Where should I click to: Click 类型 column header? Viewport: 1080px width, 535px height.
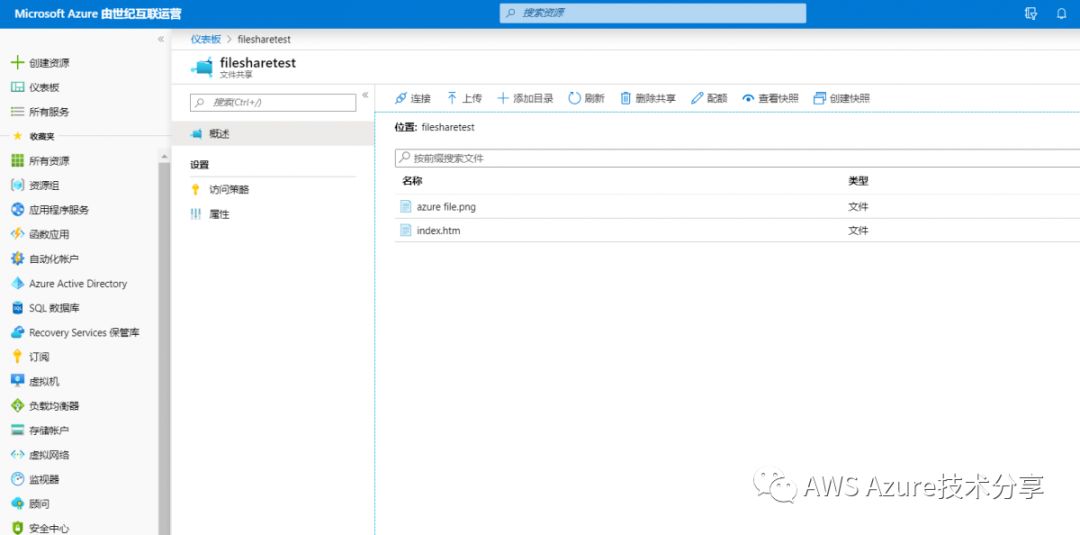pos(858,181)
